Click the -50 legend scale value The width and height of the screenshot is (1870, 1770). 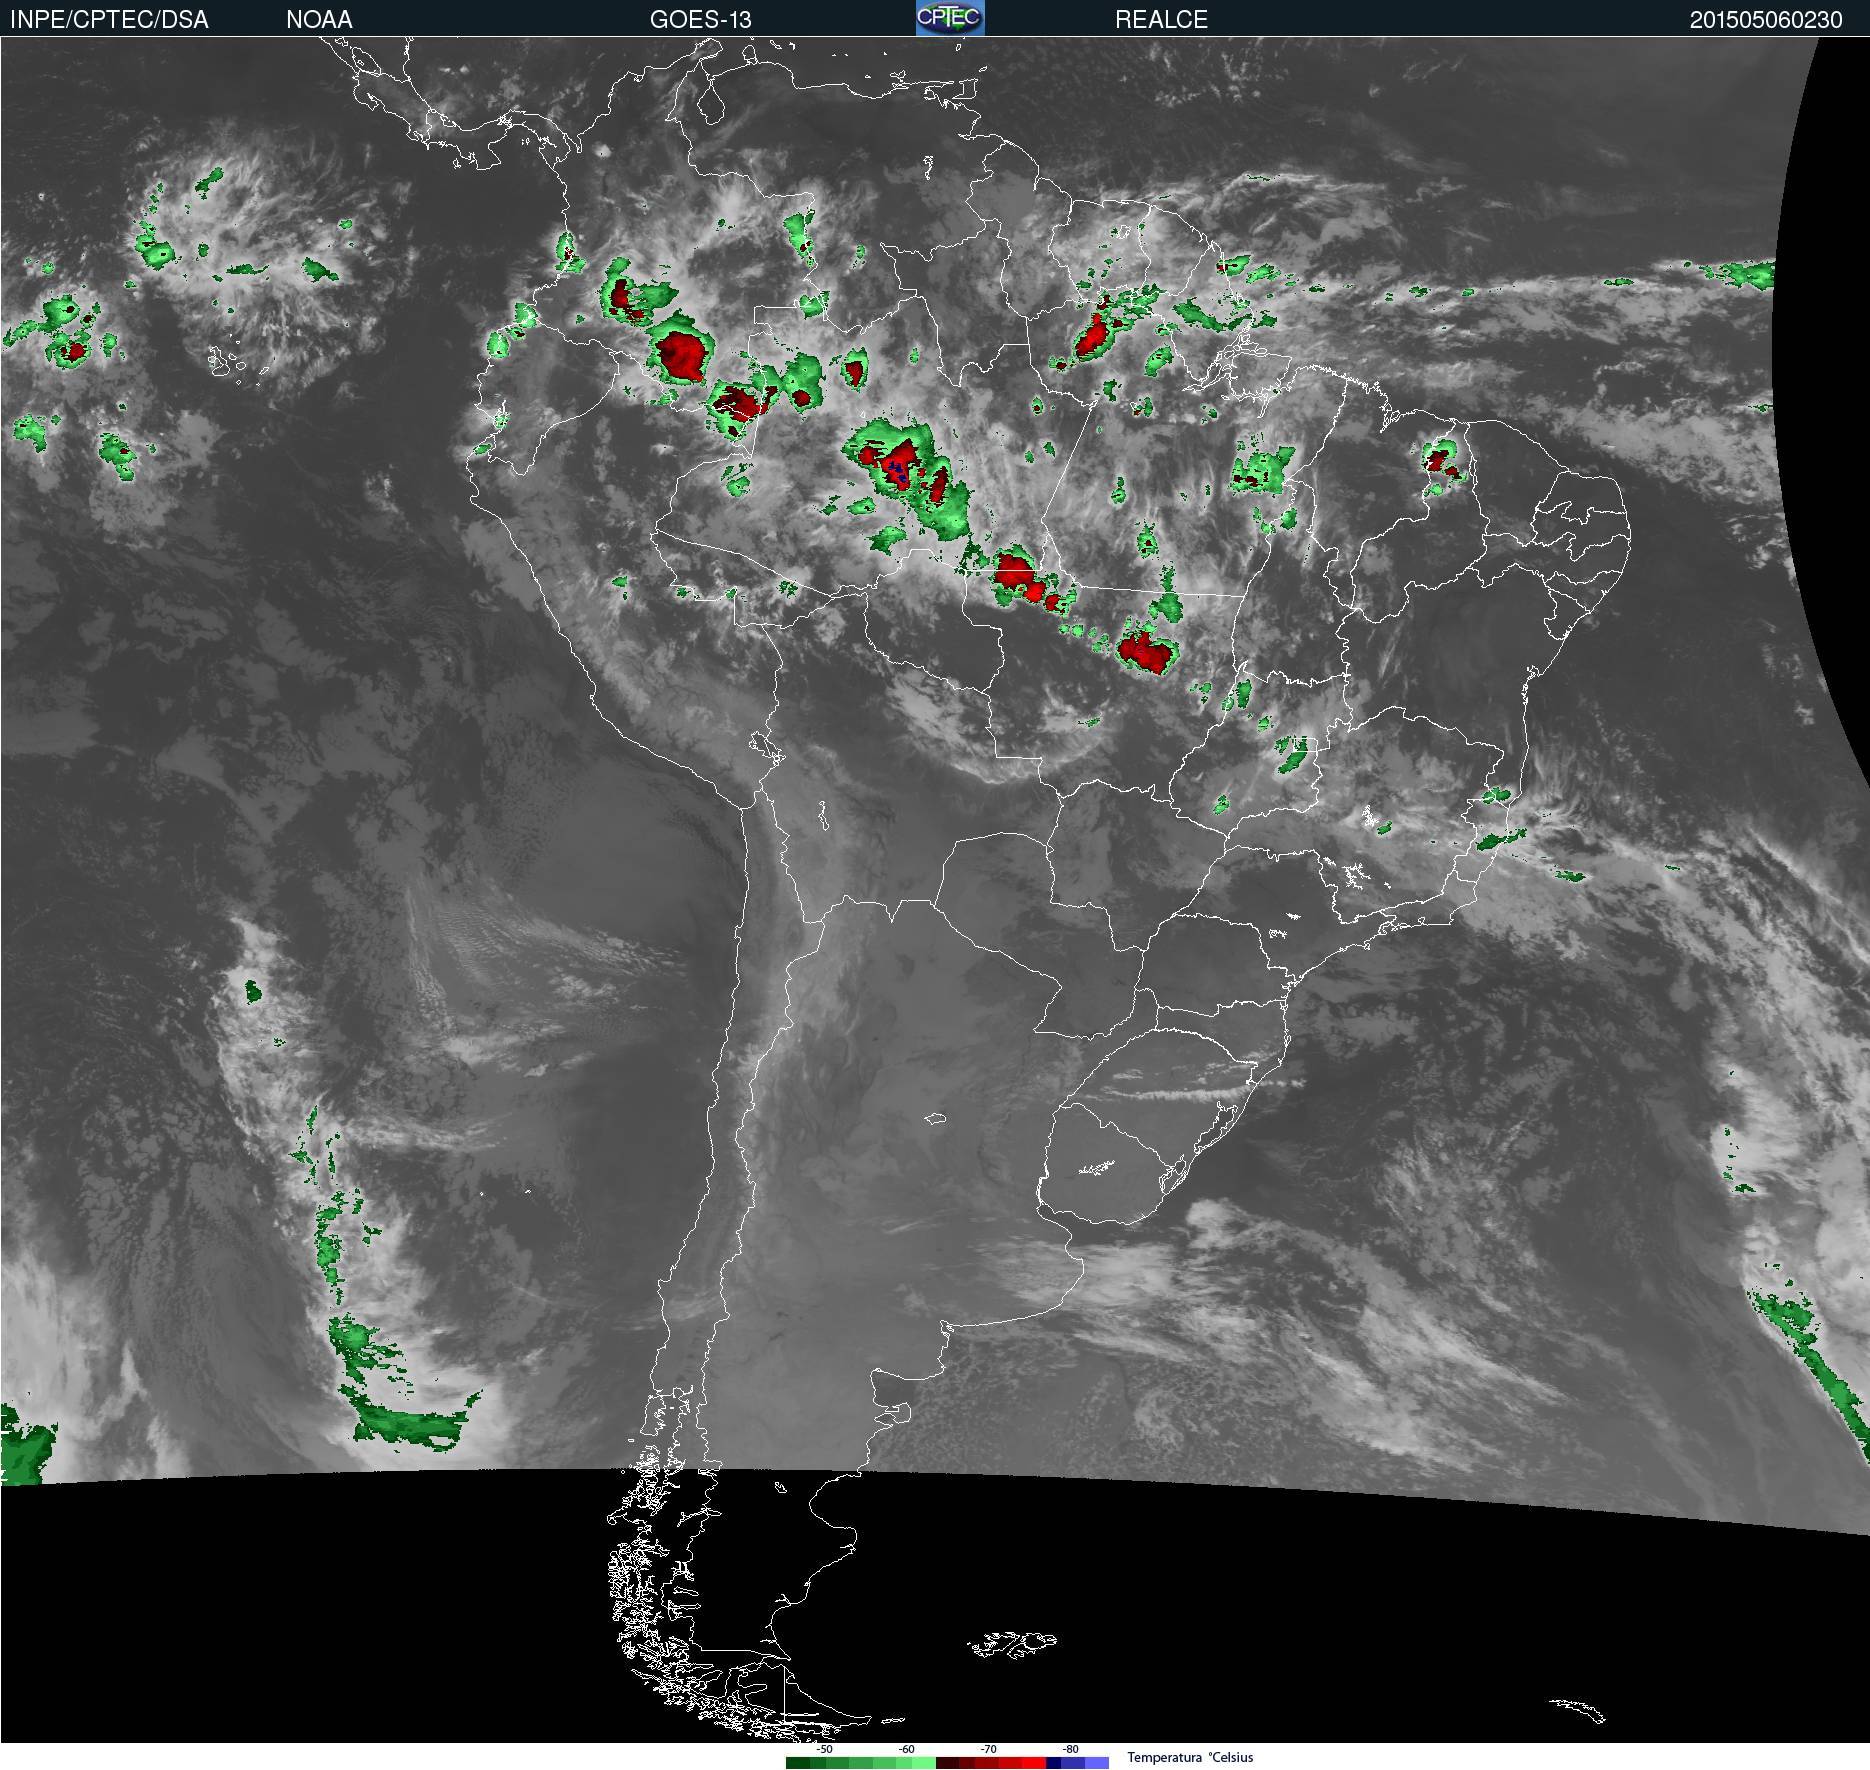pos(824,1749)
